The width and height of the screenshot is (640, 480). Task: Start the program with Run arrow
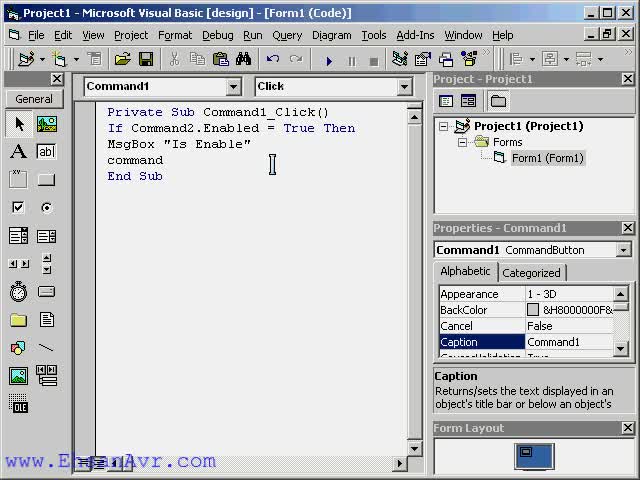pyautogui.click(x=329, y=61)
